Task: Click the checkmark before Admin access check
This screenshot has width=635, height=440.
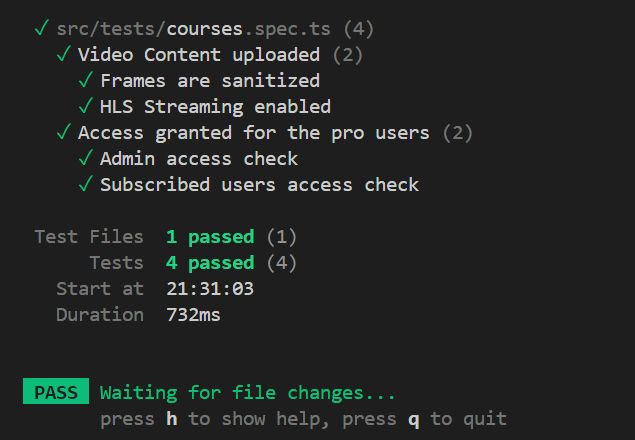Action: (85, 158)
